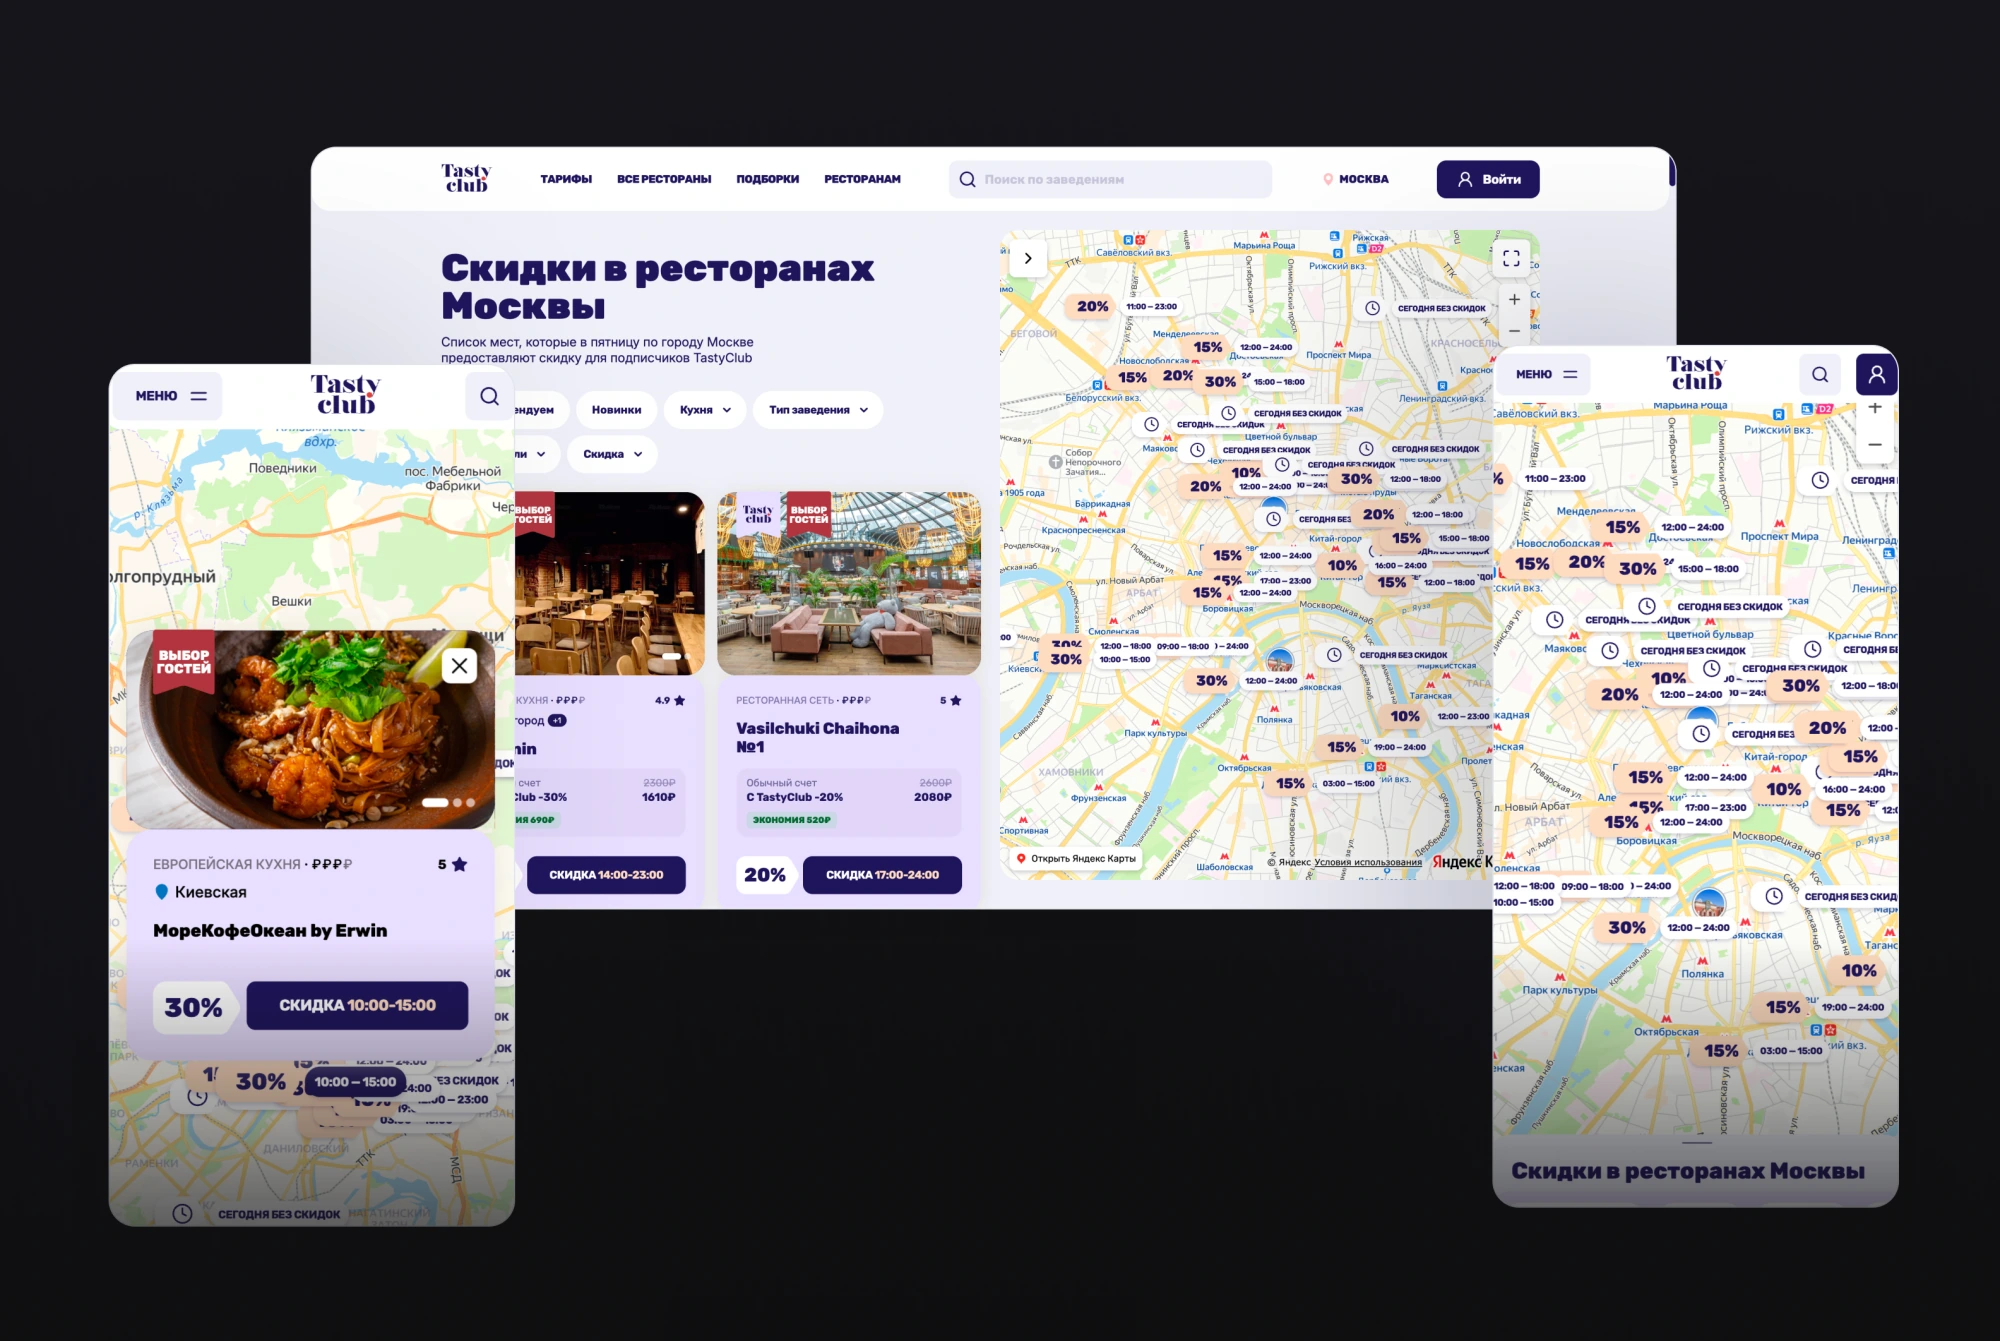Screen dimensions: 2000x1341
Task: Tap the profile icon in right mobile view
Action: coord(1876,374)
